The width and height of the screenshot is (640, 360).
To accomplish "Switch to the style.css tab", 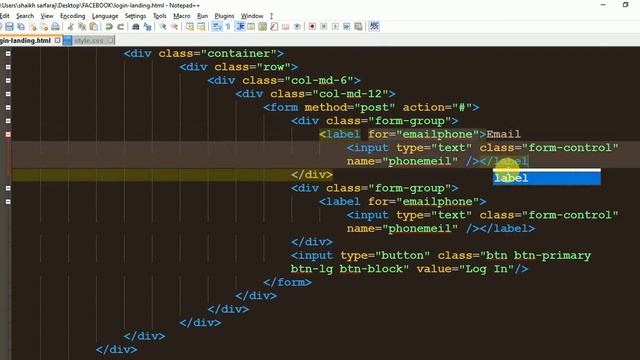I will tap(89, 40).
